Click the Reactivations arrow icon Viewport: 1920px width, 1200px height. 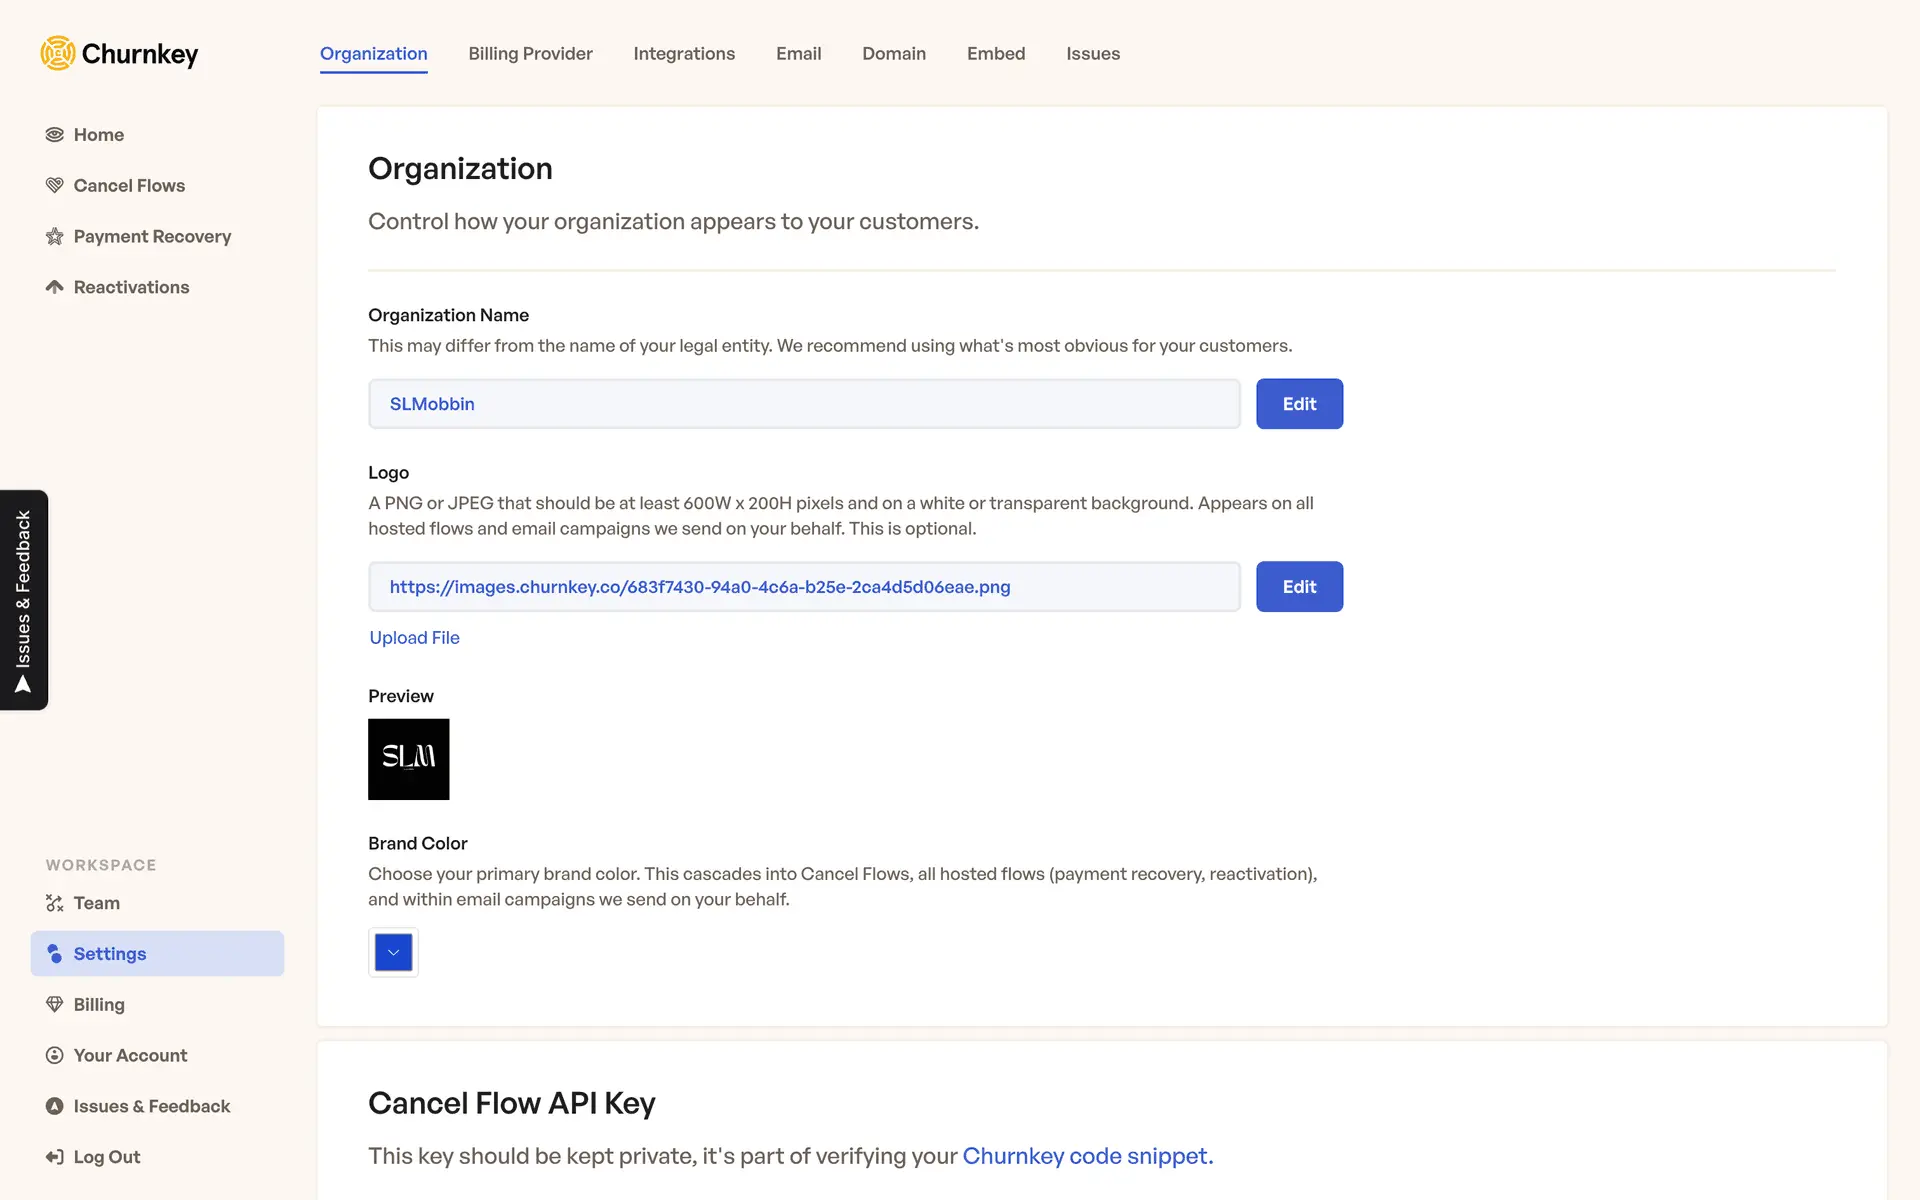point(55,287)
